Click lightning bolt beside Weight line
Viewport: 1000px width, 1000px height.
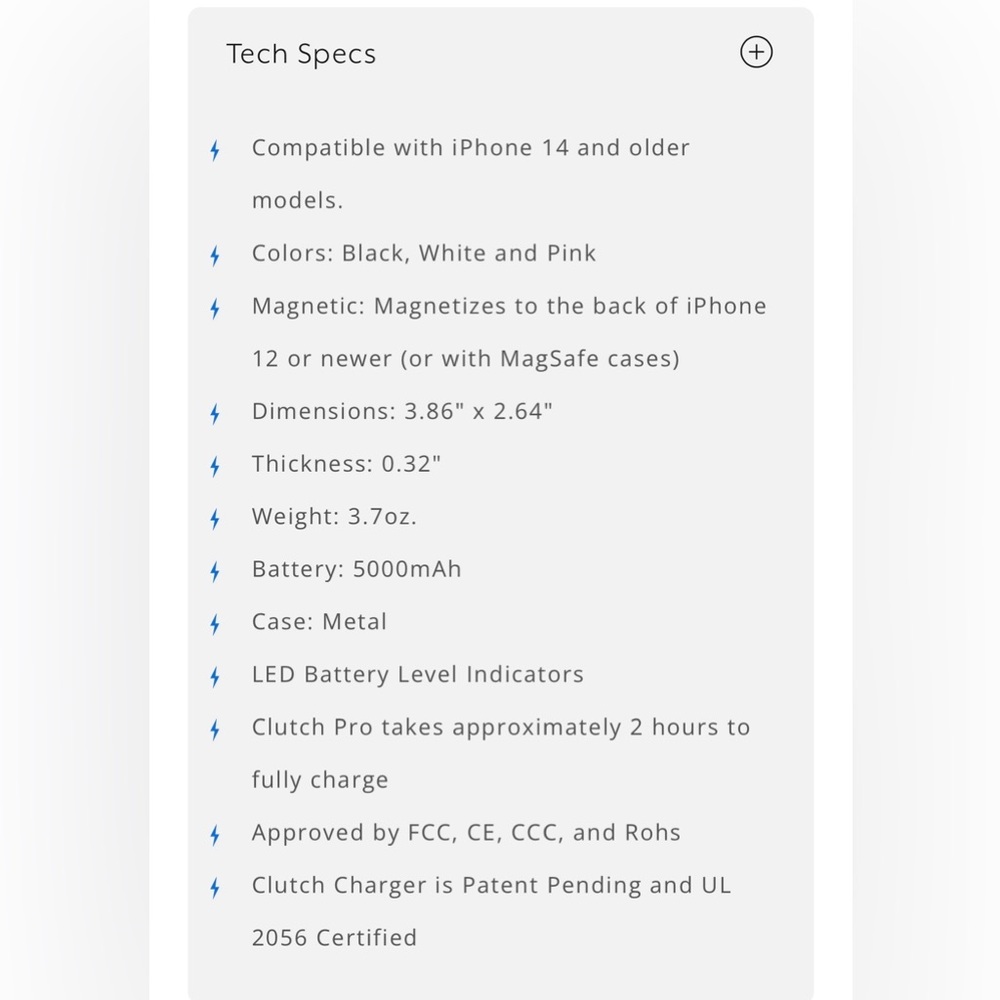[x=215, y=519]
